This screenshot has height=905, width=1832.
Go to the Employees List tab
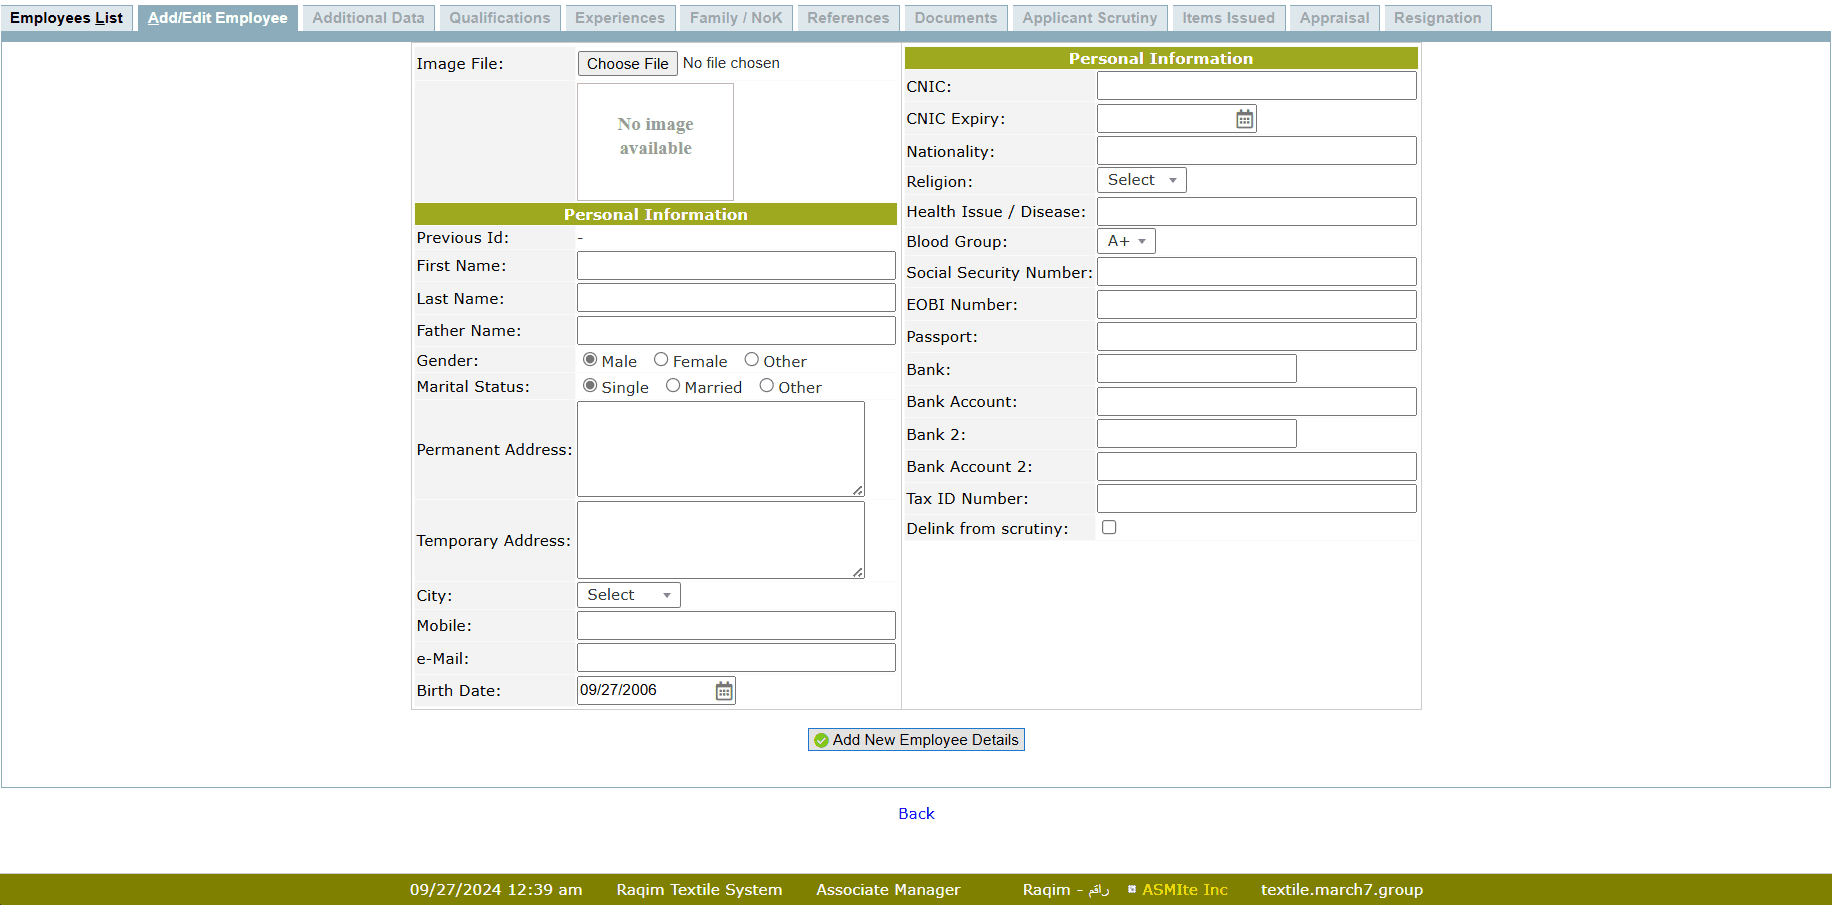pos(66,18)
